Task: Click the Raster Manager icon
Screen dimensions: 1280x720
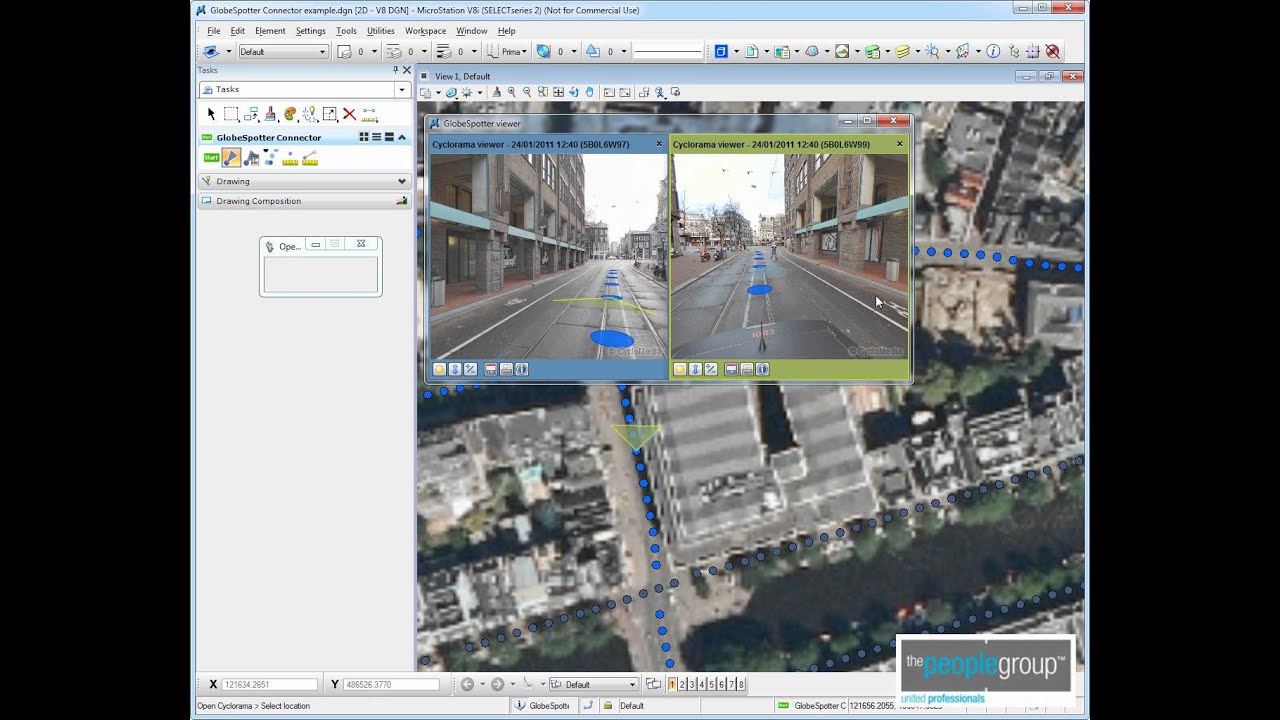Action: click(x=842, y=51)
